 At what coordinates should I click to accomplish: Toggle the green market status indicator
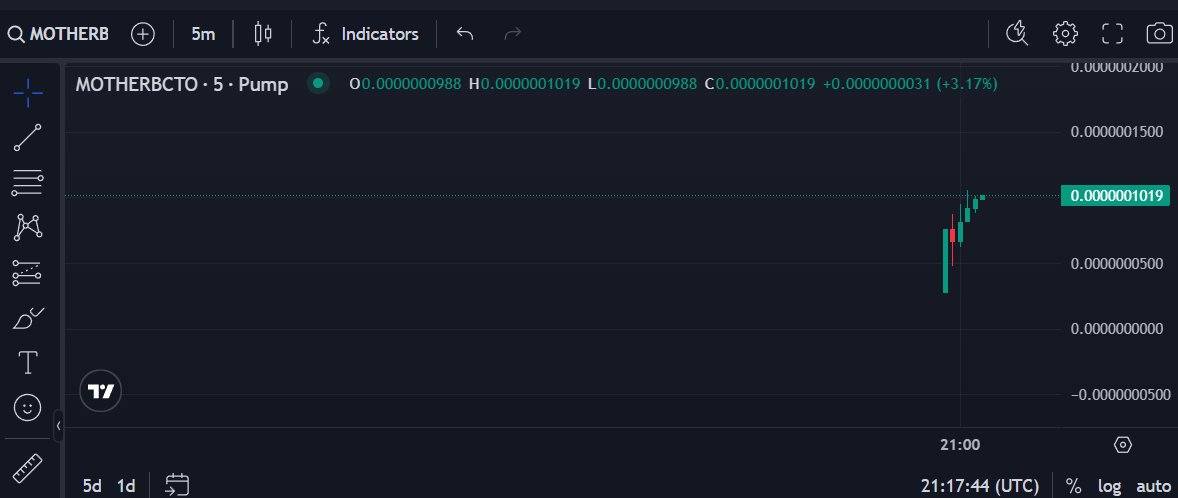pyautogui.click(x=318, y=83)
